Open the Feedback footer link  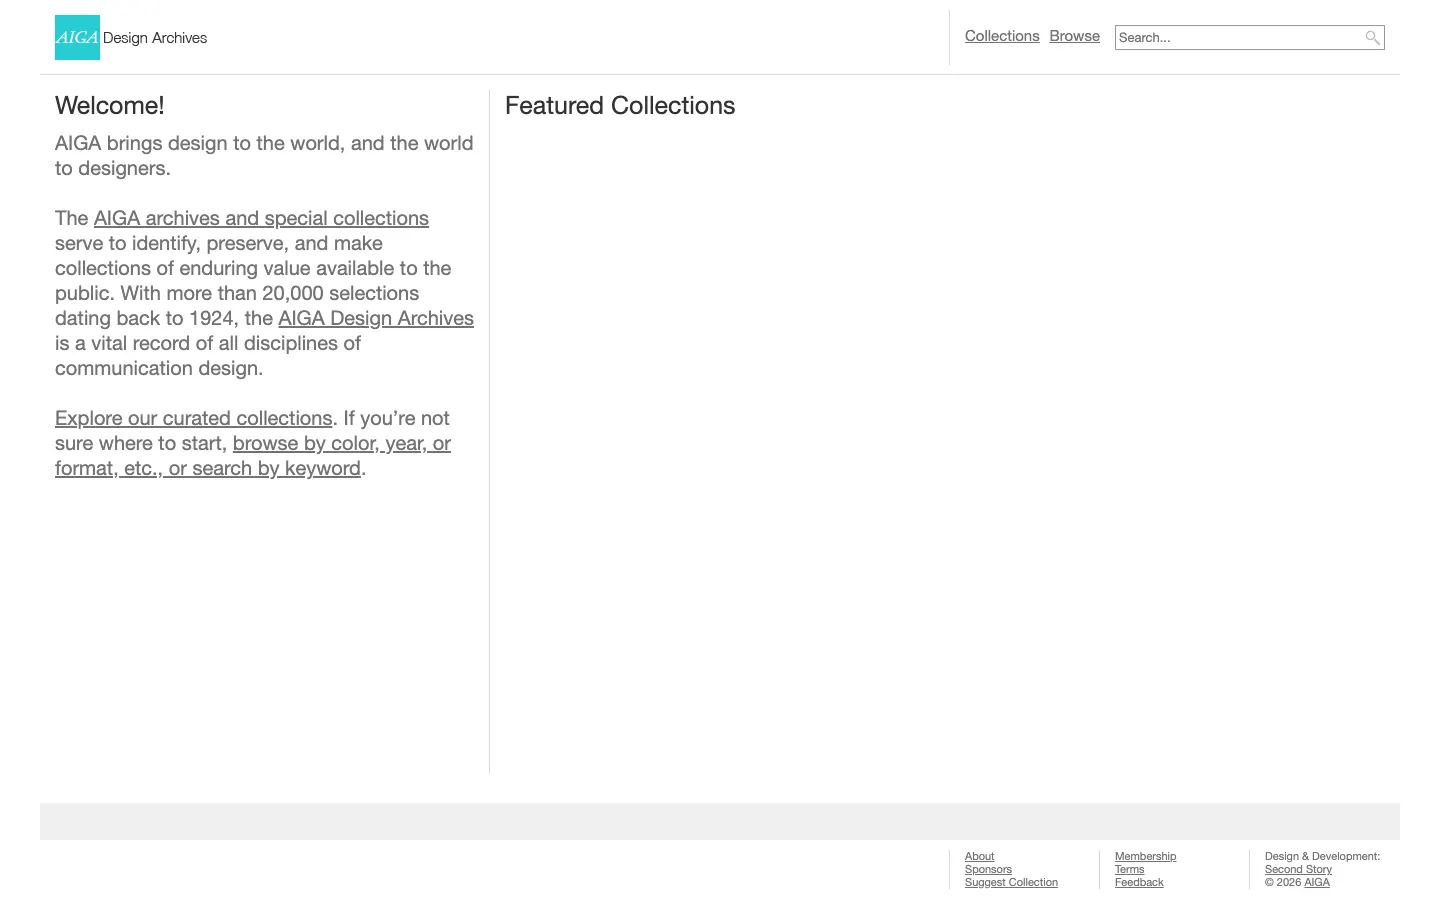click(1139, 882)
